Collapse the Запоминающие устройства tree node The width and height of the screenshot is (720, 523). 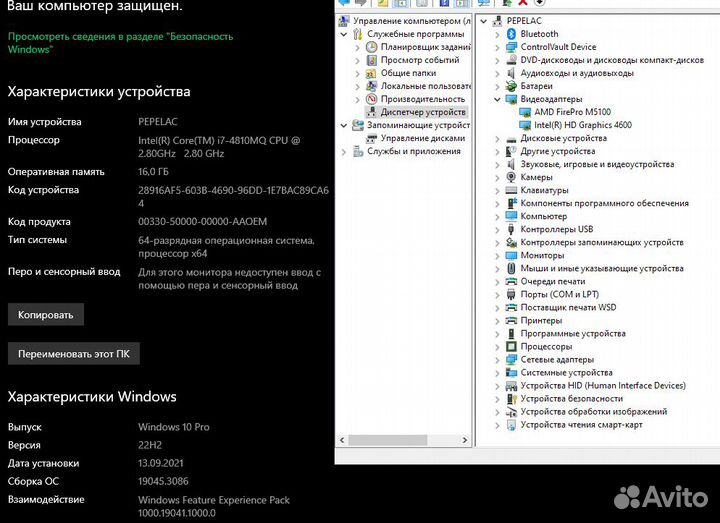pyautogui.click(x=344, y=125)
